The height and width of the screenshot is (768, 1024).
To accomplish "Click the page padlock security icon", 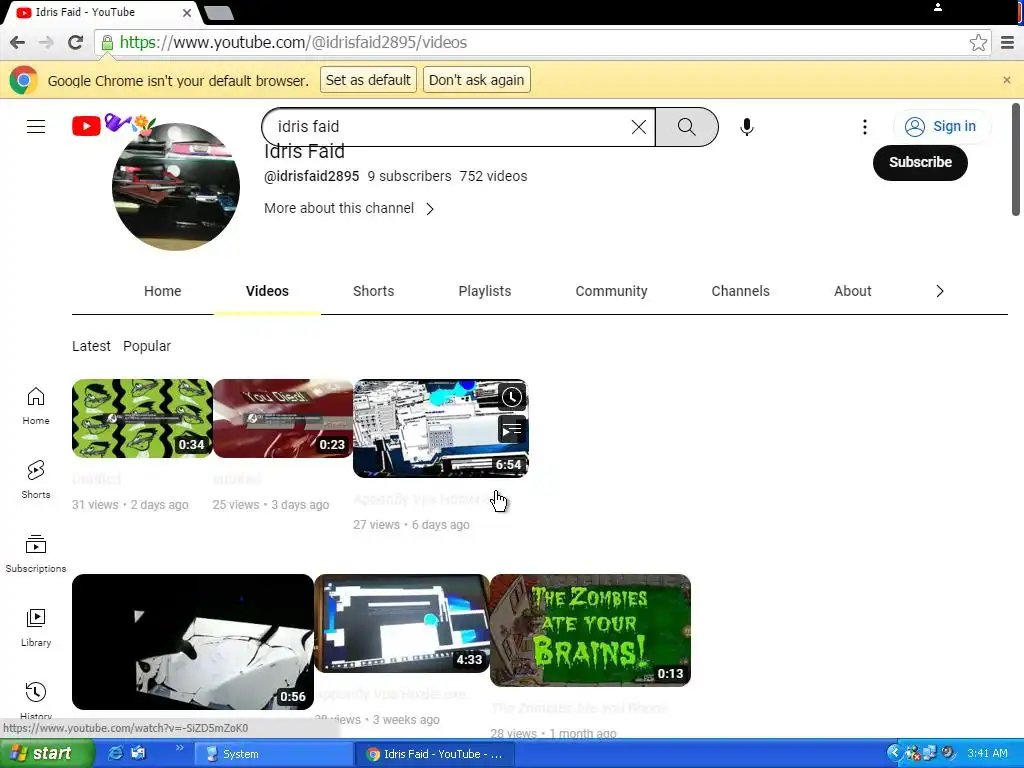I will pos(107,42).
